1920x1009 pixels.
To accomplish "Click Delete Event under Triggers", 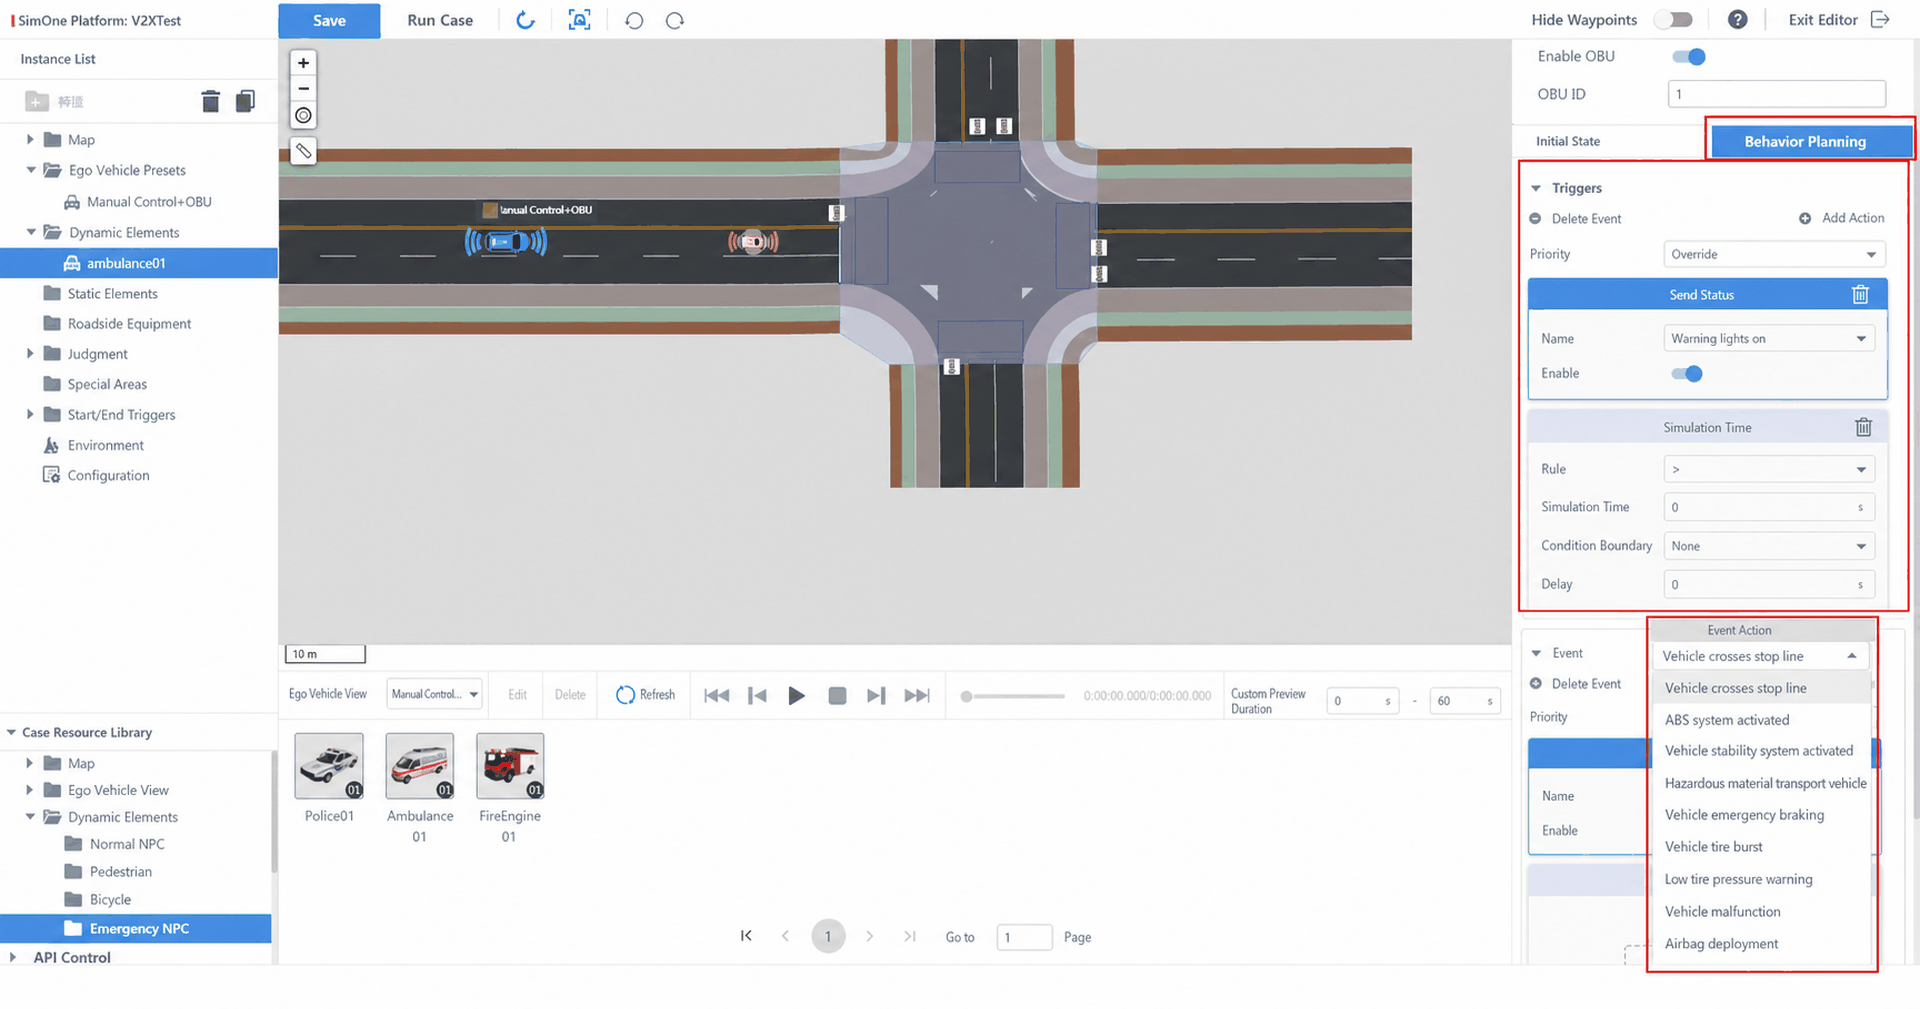I will pos(1586,219).
